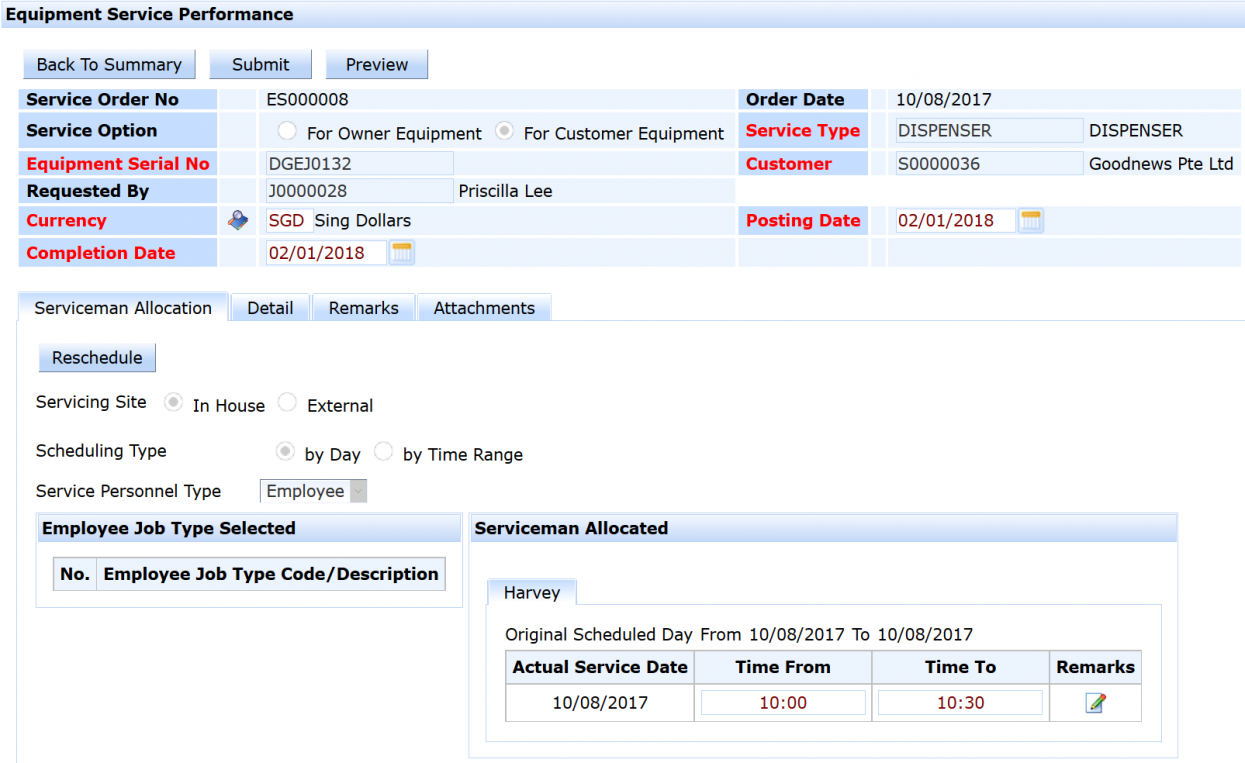1245x763 pixels.
Task: Focus the Posting Date text field
Action: pos(955,221)
